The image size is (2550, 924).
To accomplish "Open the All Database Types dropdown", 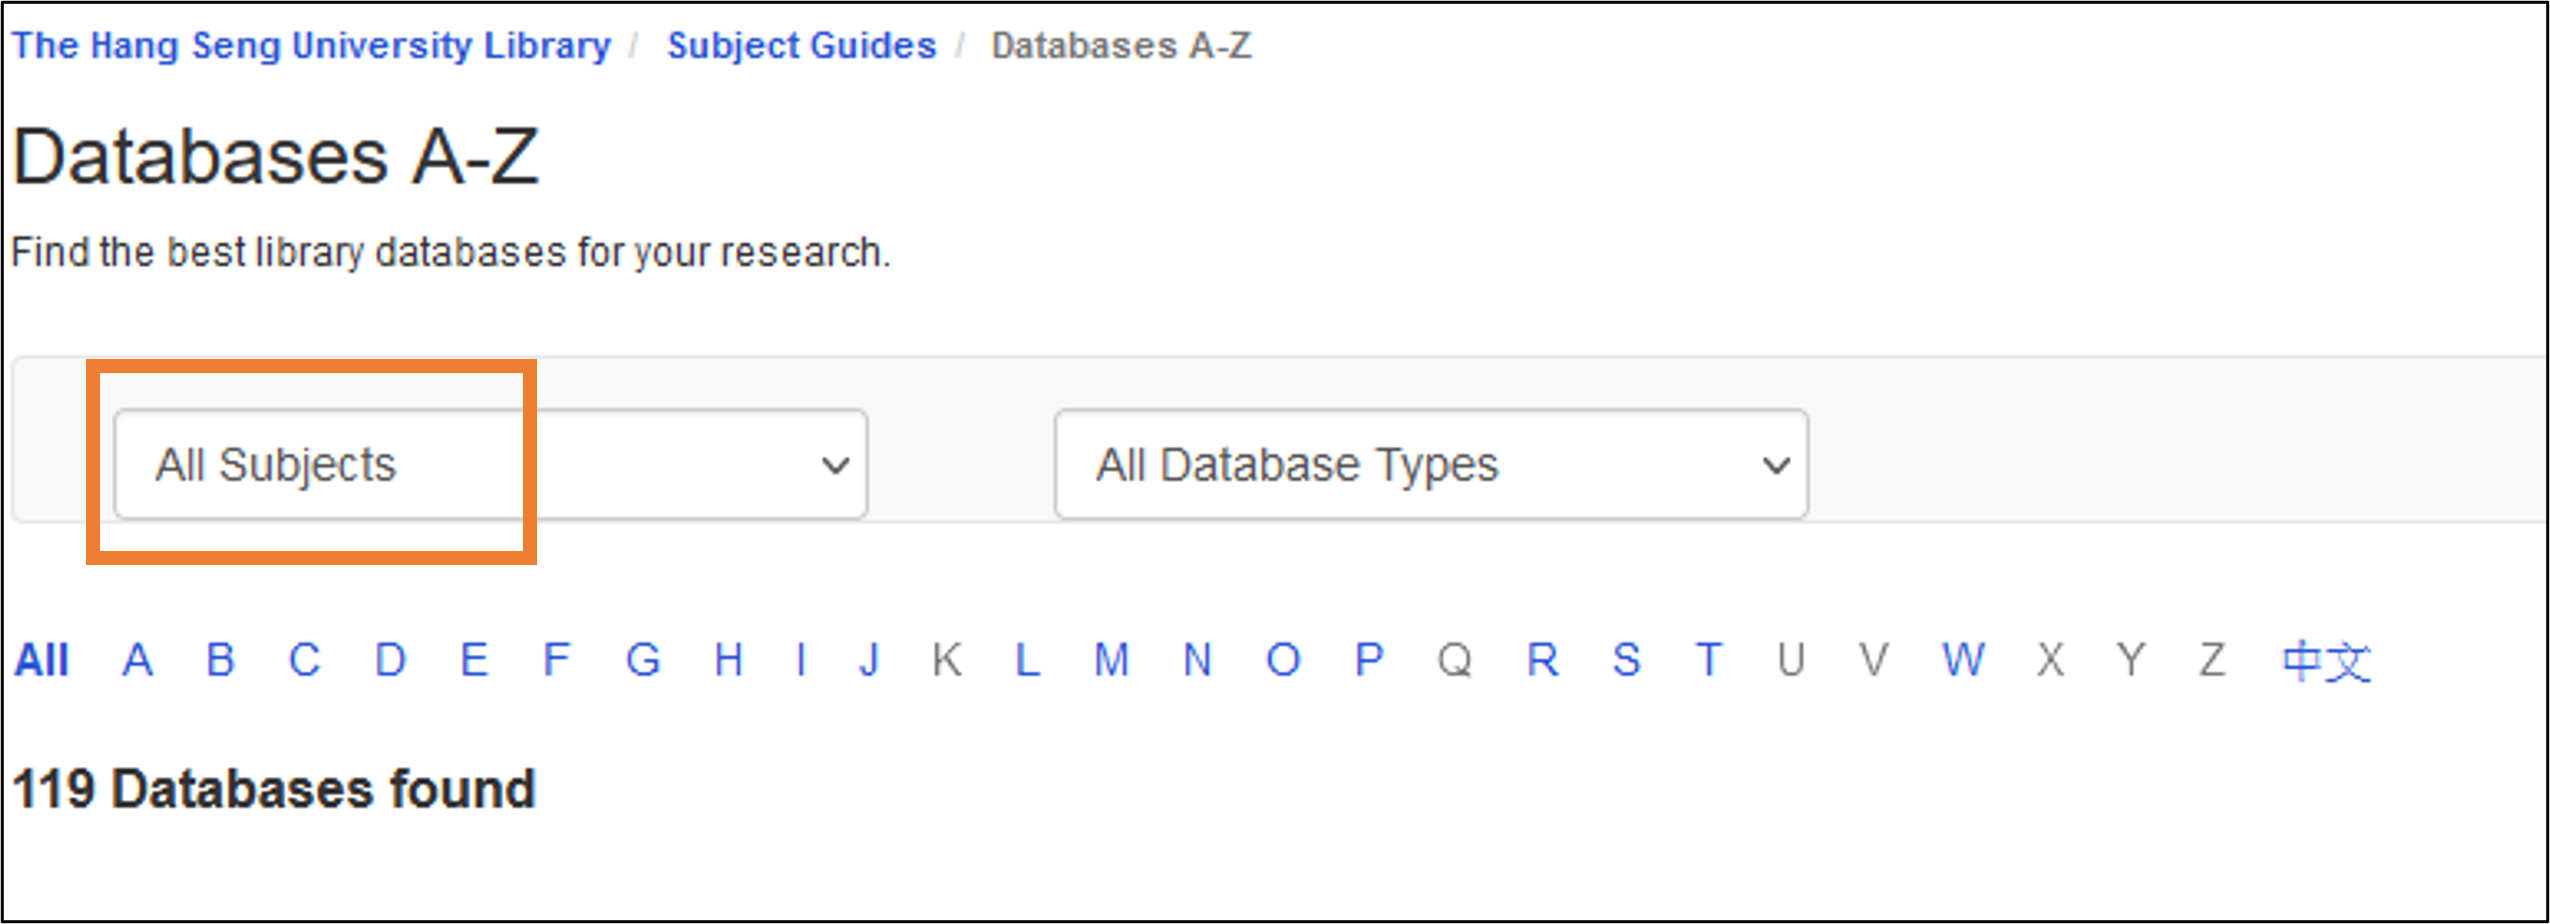I will click(x=1430, y=465).
